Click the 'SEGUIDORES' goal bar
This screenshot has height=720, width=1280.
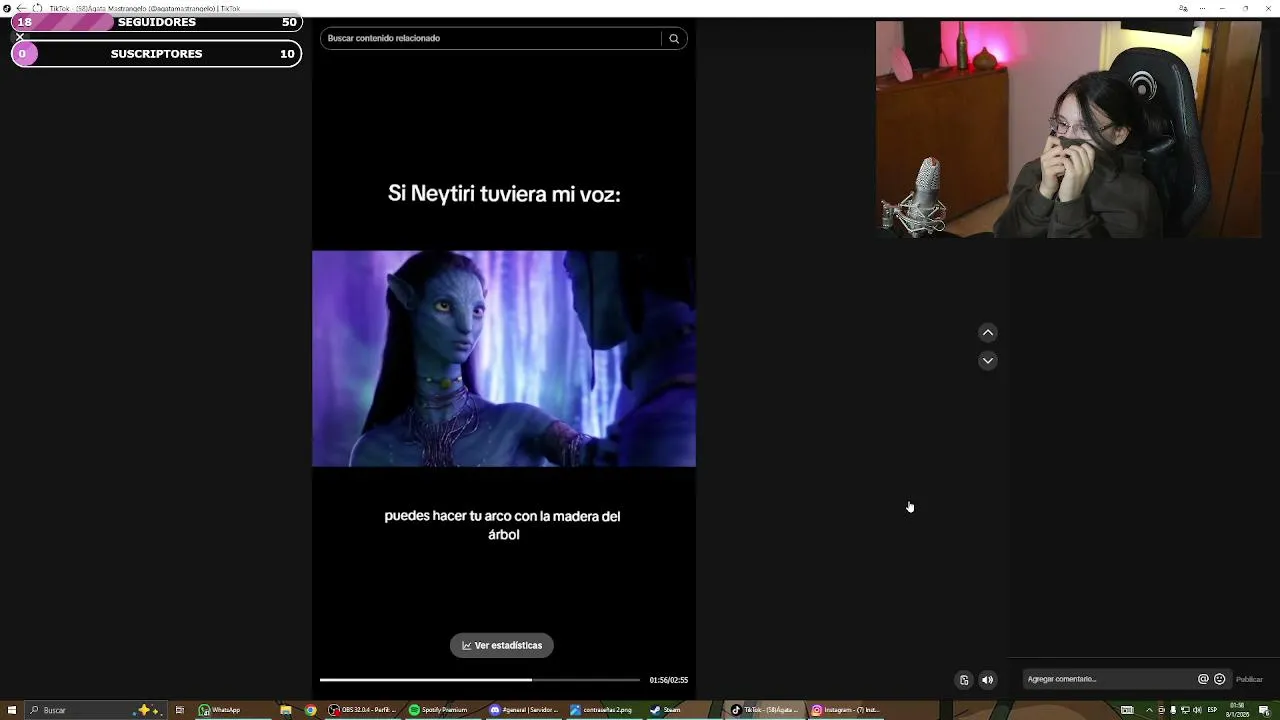156,22
